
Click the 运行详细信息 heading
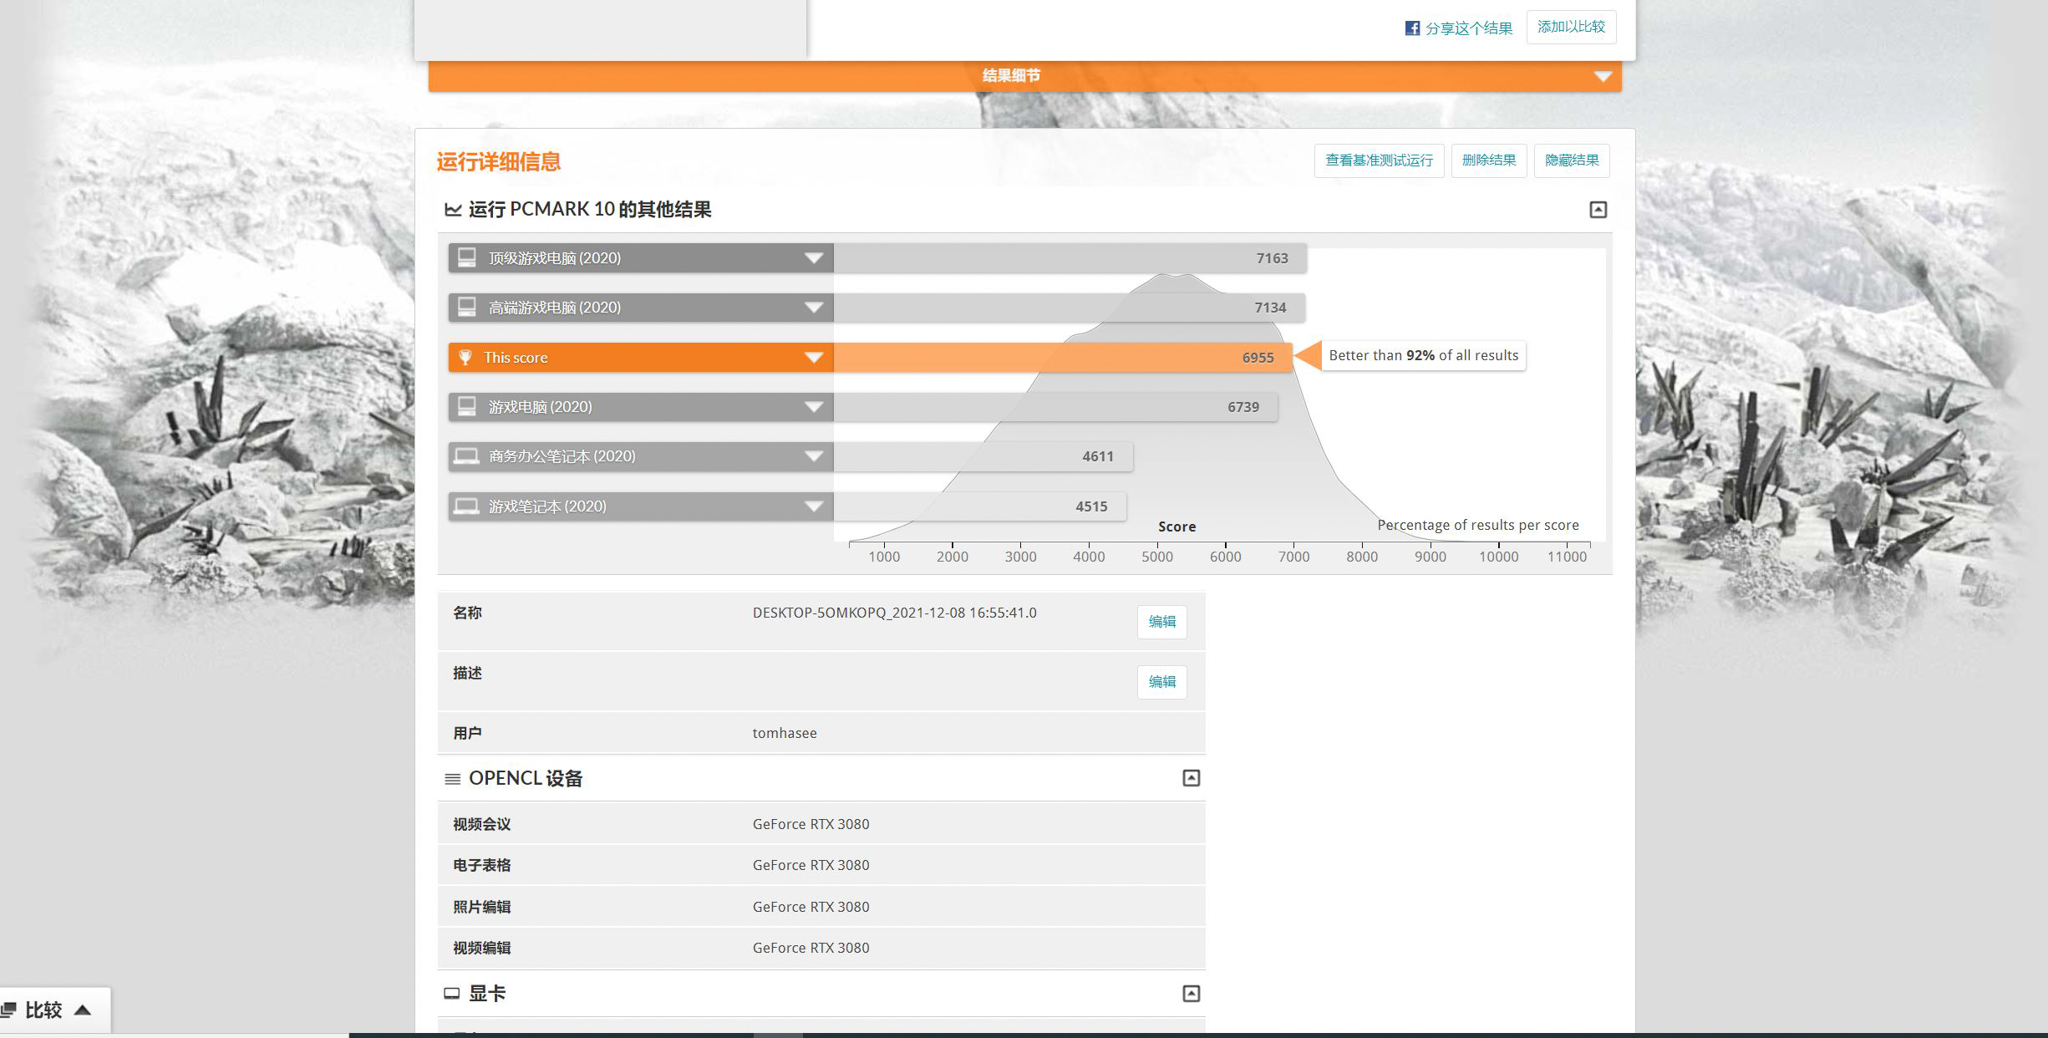pyautogui.click(x=498, y=162)
